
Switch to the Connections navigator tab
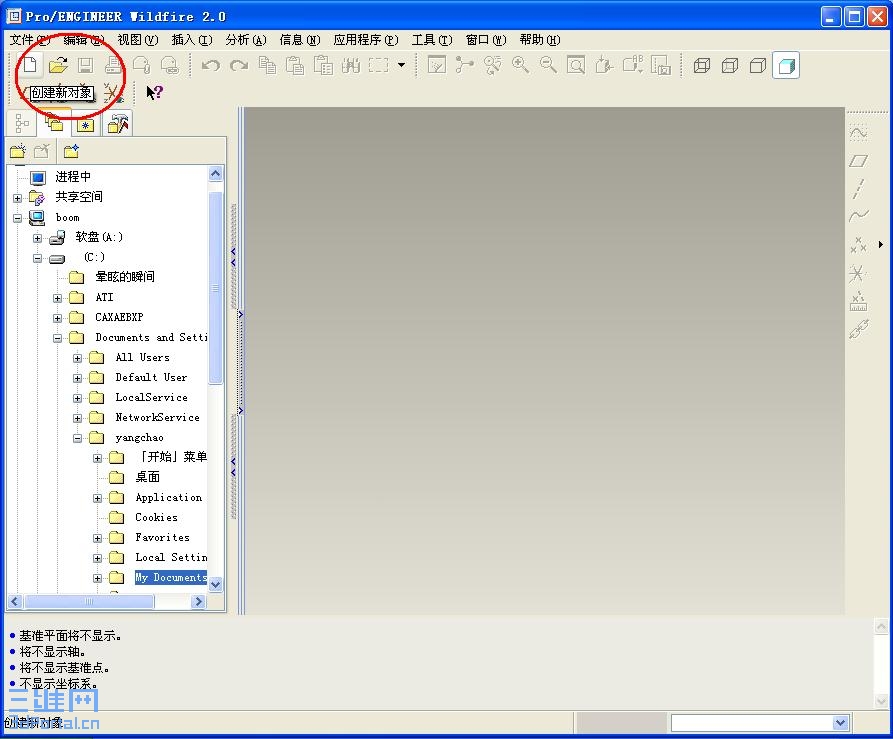click(x=118, y=123)
